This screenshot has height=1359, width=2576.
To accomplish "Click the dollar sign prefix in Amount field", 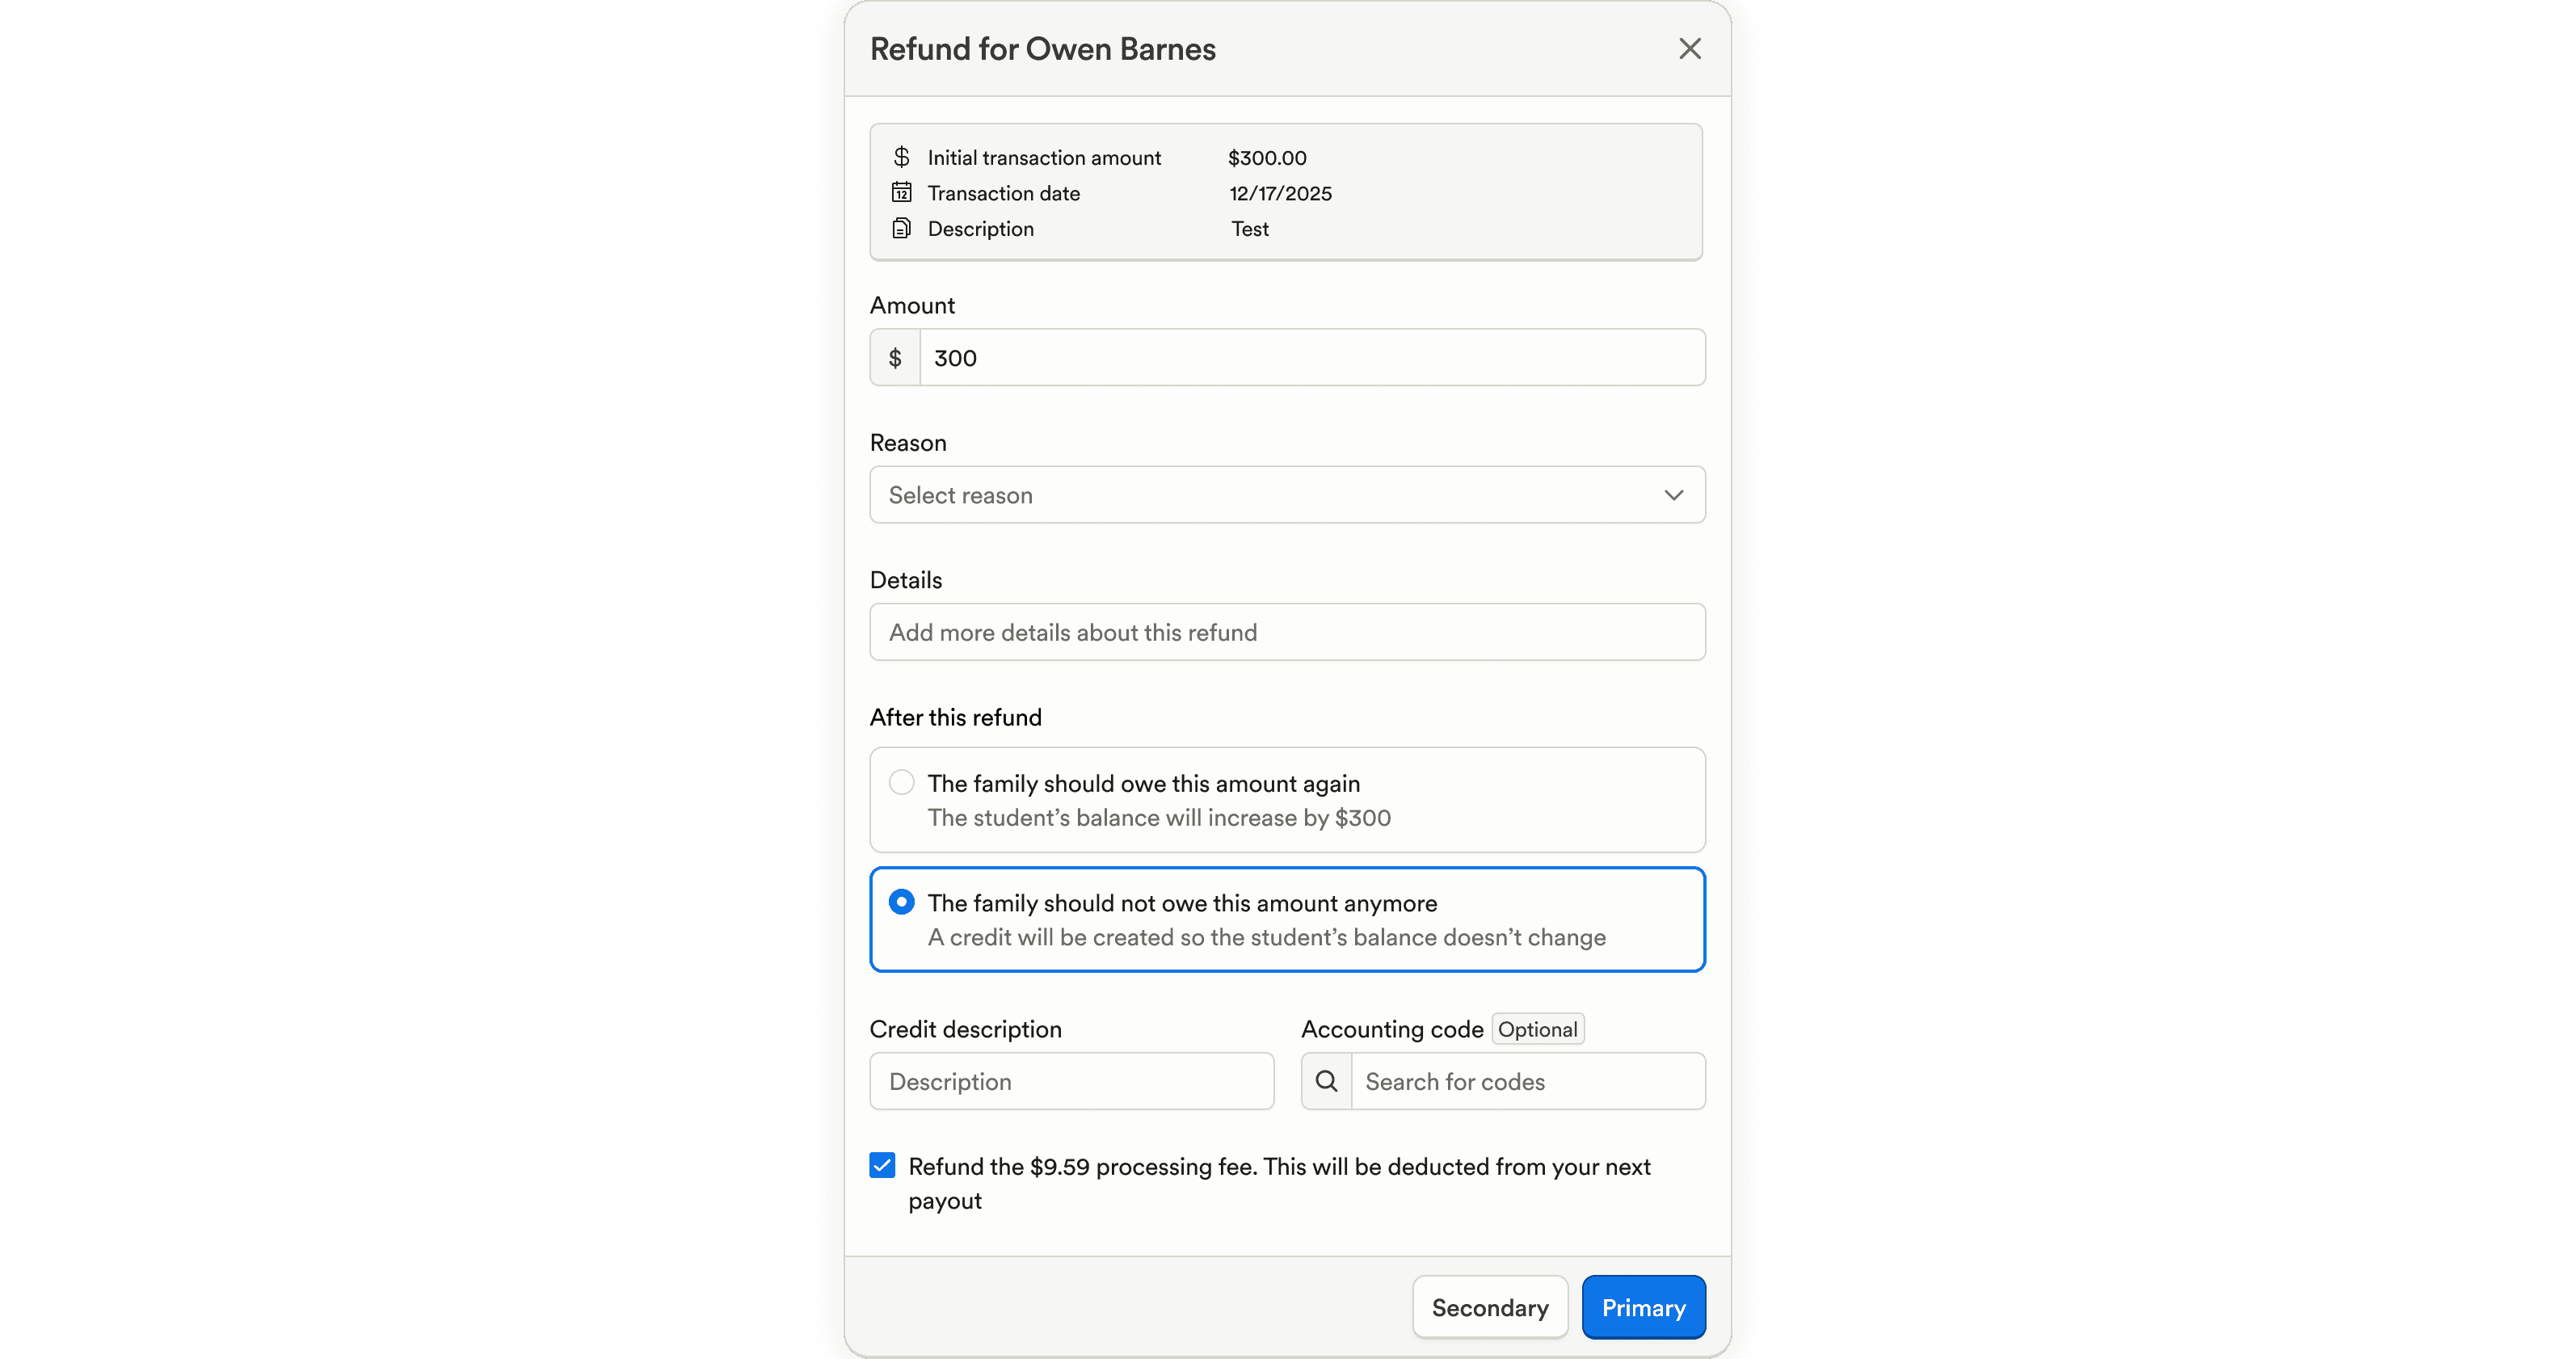I will pos(895,358).
